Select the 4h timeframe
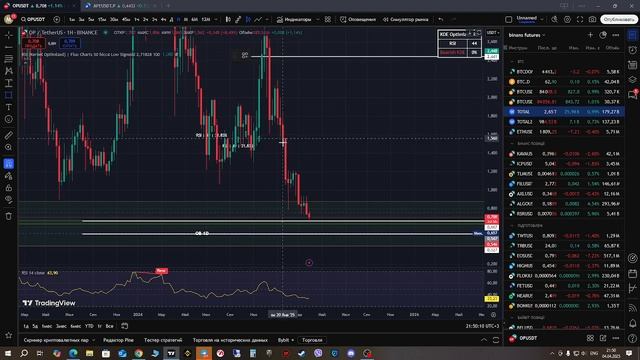This screenshot has height=360, width=640. click(x=163, y=19)
